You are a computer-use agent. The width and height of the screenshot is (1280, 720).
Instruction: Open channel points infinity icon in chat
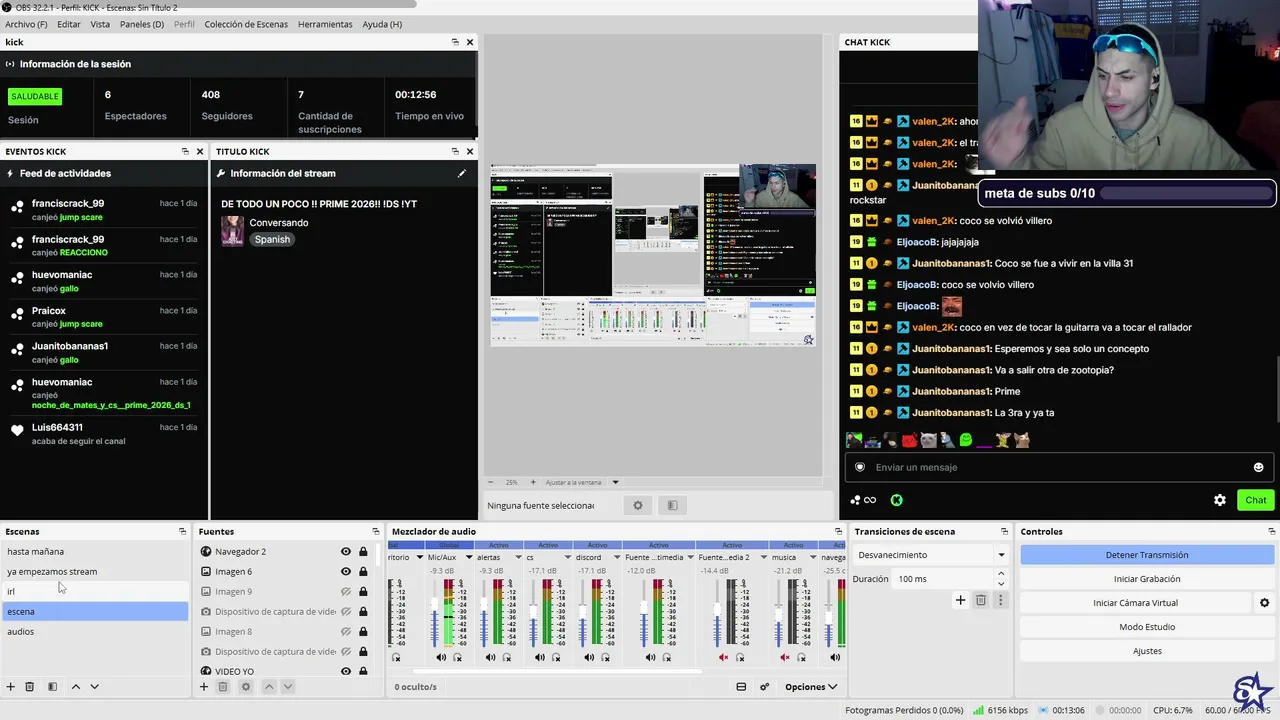click(x=870, y=500)
